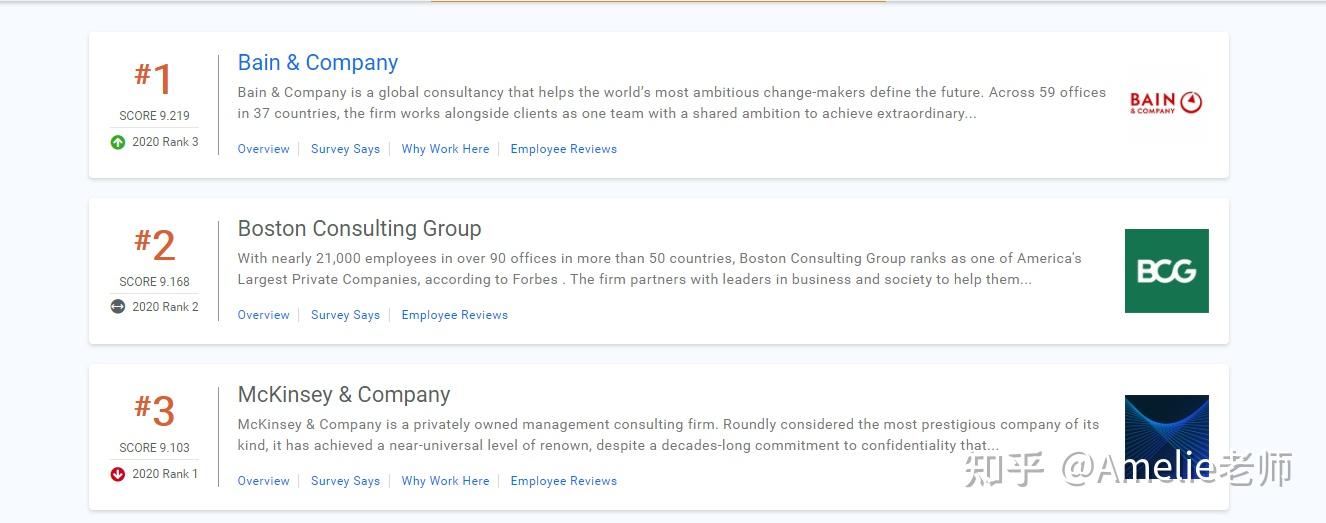Click the green BCG logo
Image resolution: width=1326 pixels, height=523 pixels.
coord(1167,271)
